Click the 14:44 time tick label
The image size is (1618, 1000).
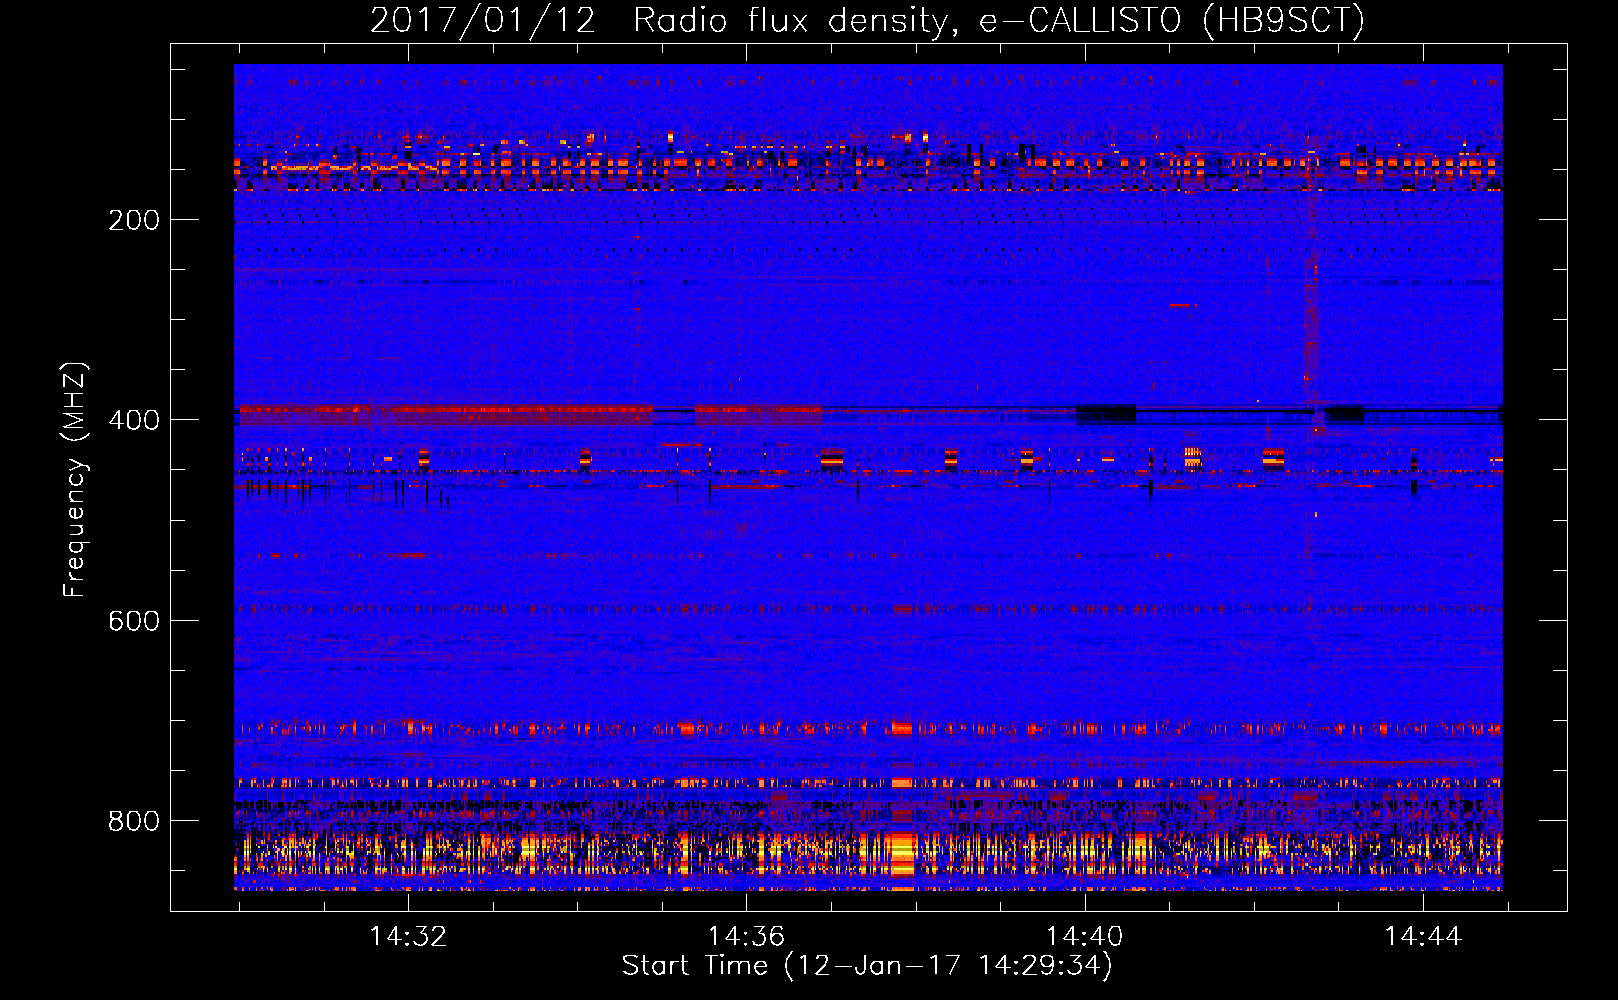tap(1423, 936)
